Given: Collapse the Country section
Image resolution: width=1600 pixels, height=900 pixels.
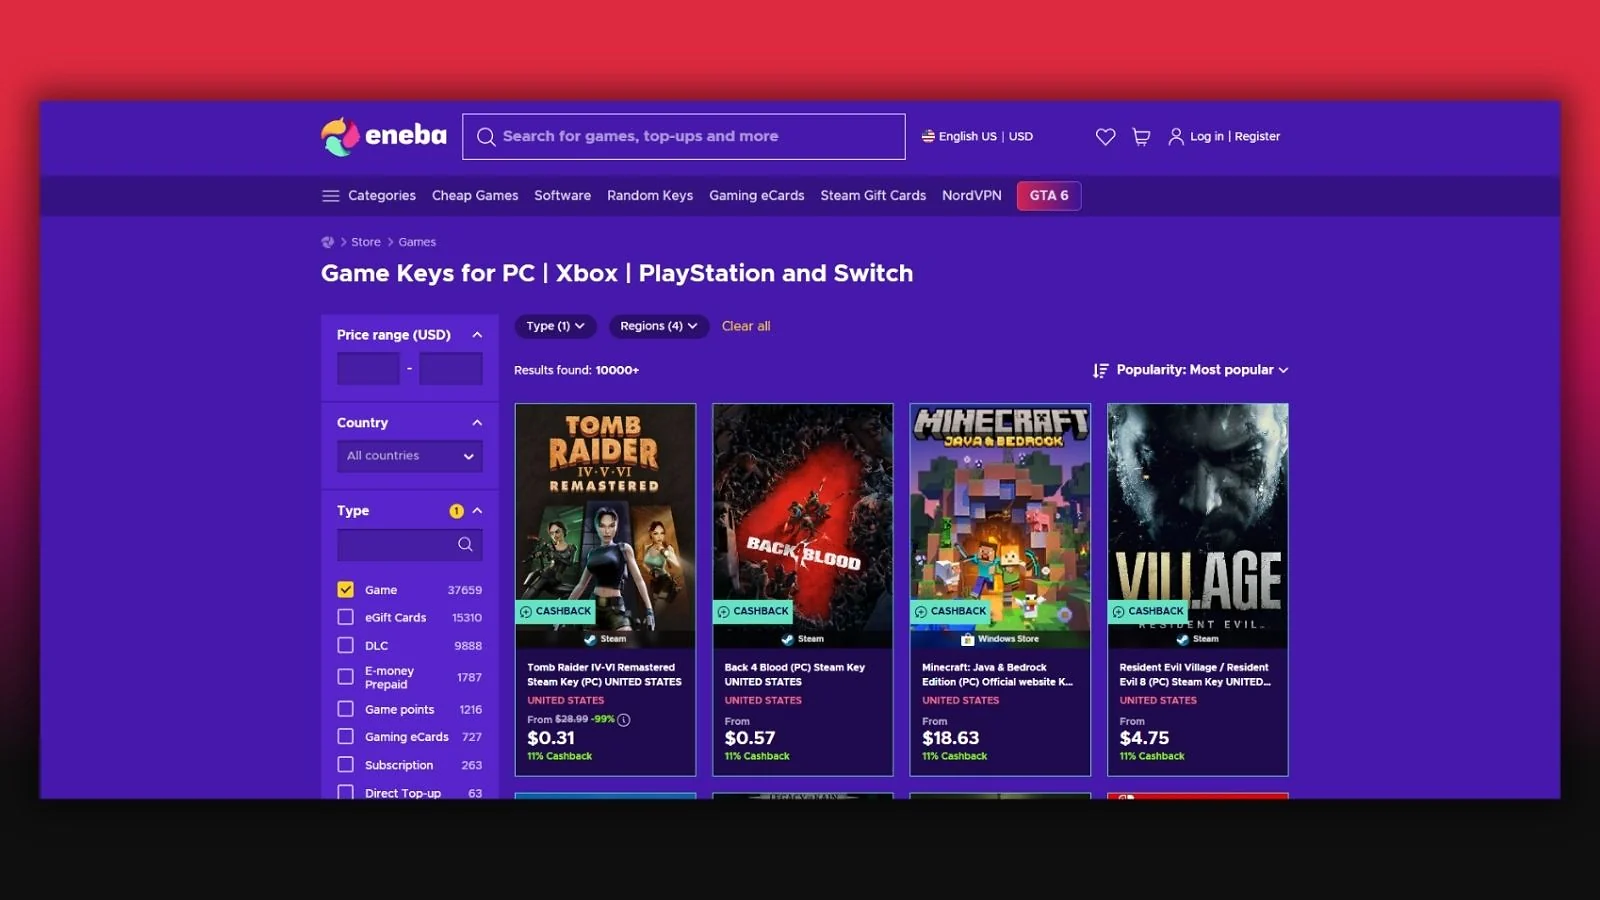Looking at the screenshot, I should coord(477,423).
